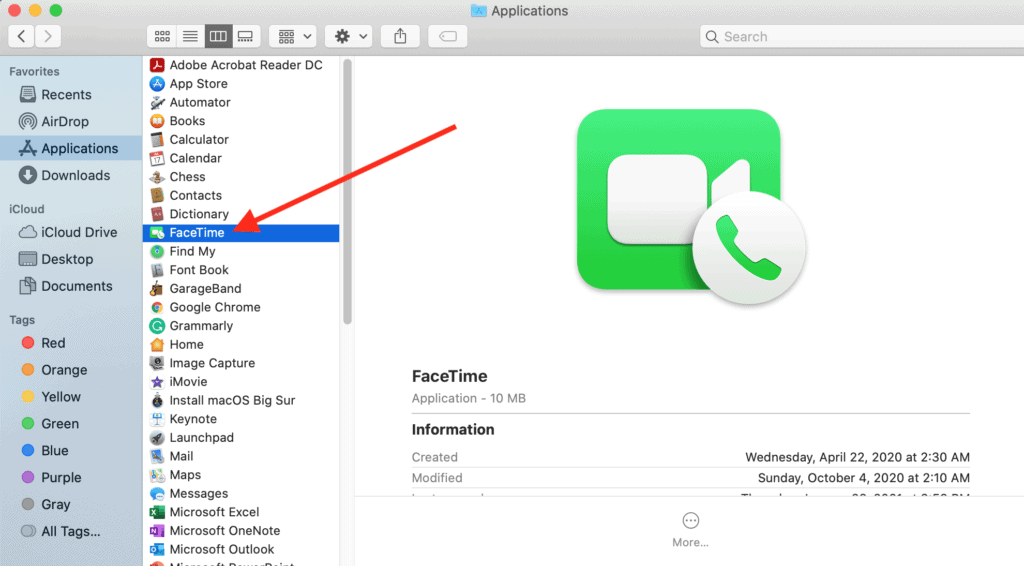Open the Action gear dropdown menu

pos(351,36)
